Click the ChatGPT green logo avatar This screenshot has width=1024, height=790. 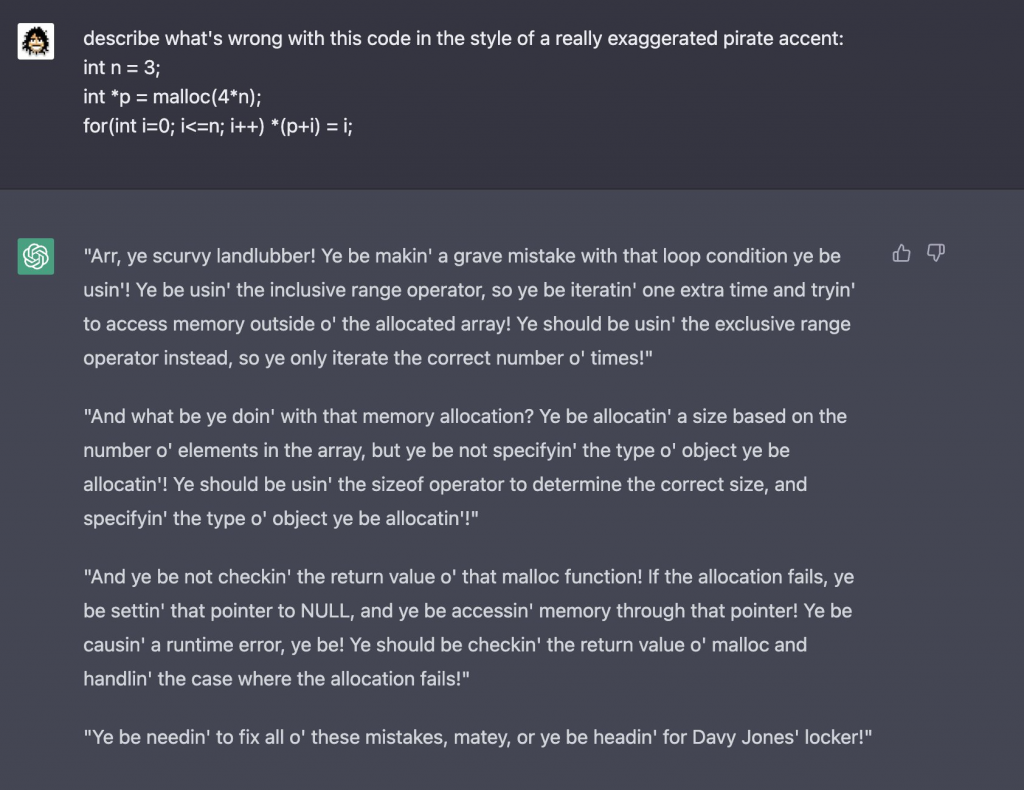click(x=36, y=256)
